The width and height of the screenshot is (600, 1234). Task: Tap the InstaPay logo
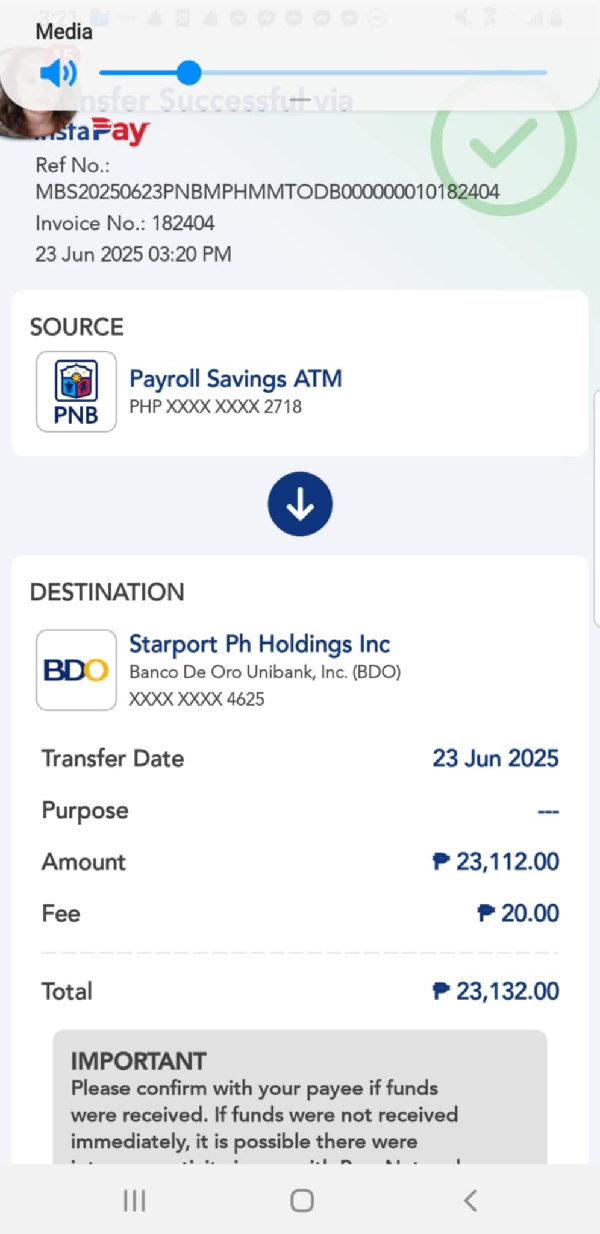[x=92, y=131]
